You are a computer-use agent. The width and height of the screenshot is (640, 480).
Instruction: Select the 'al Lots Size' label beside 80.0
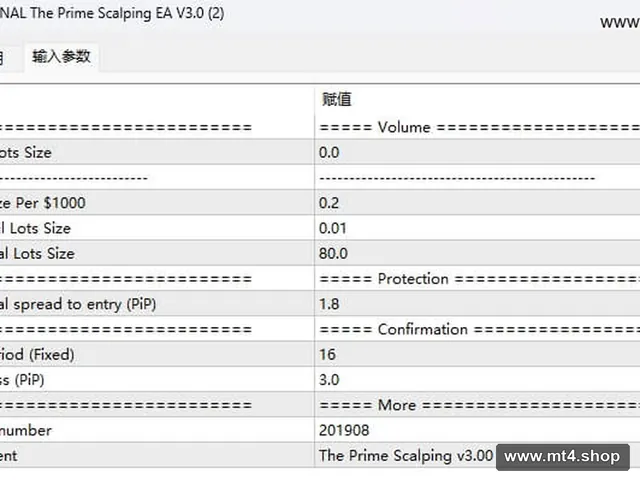tap(37, 254)
